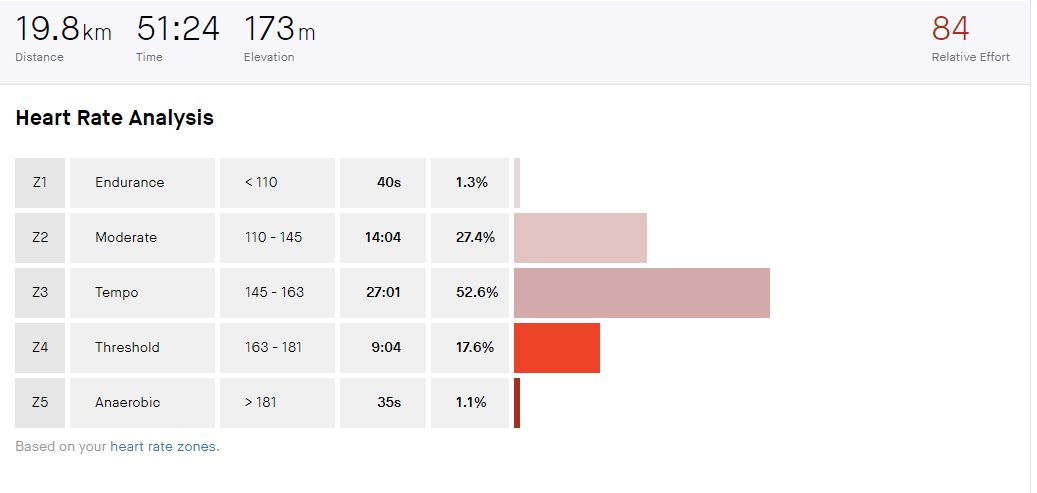The height and width of the screenshot is (493, 1037).
Task: Select the Z4 zone cell
Action: coord(40,348)
